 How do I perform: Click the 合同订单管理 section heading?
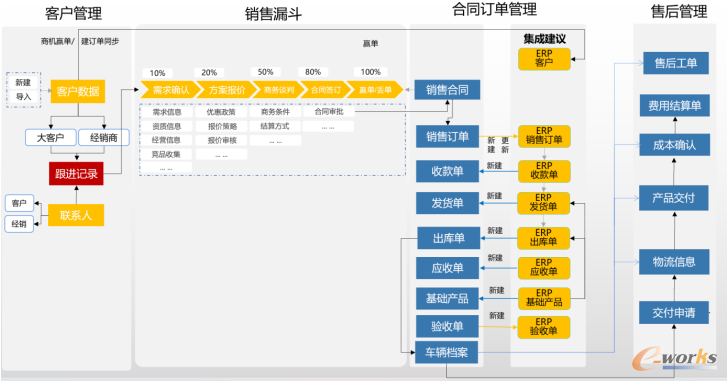click(495, 9)
